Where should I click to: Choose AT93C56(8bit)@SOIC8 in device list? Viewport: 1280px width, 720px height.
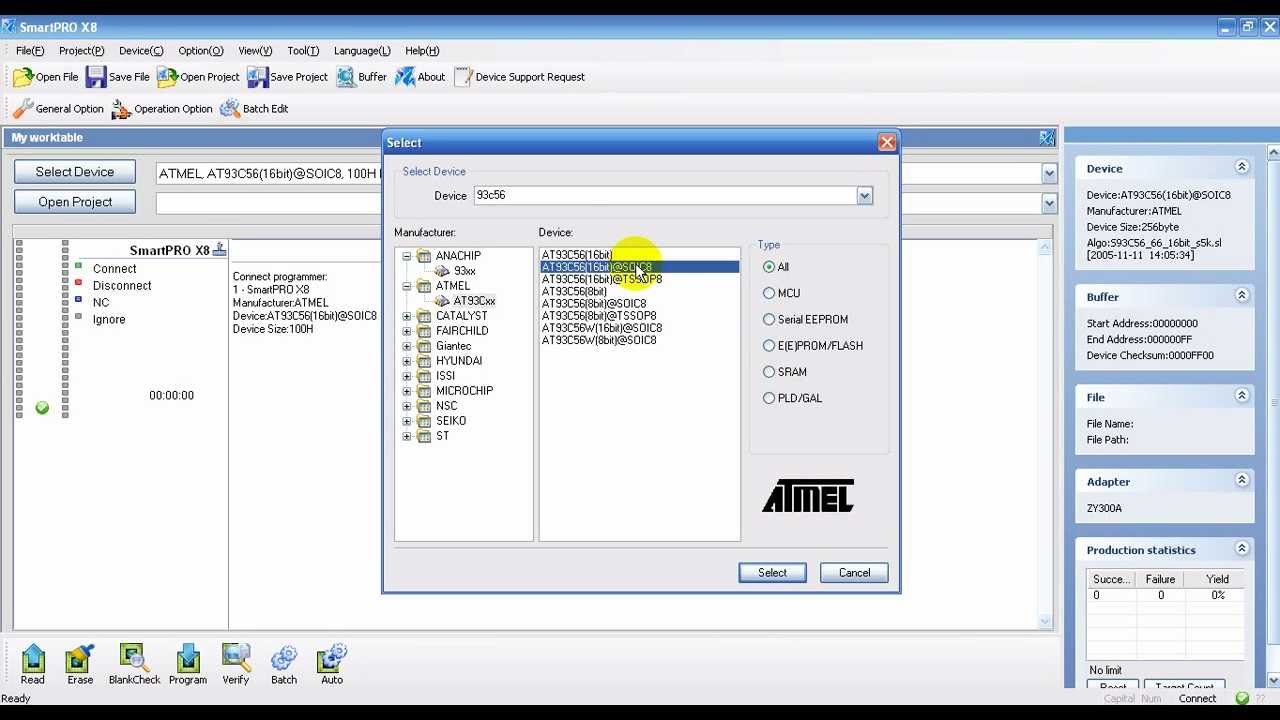coord(594,304)
